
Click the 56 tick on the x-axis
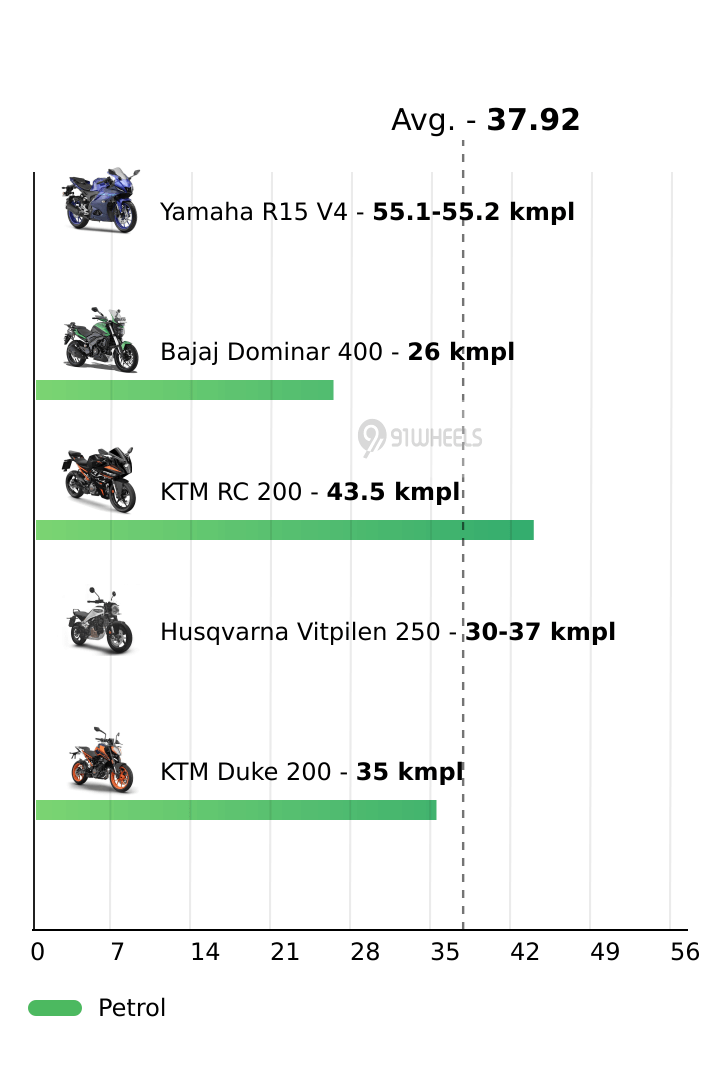[685, 953]
